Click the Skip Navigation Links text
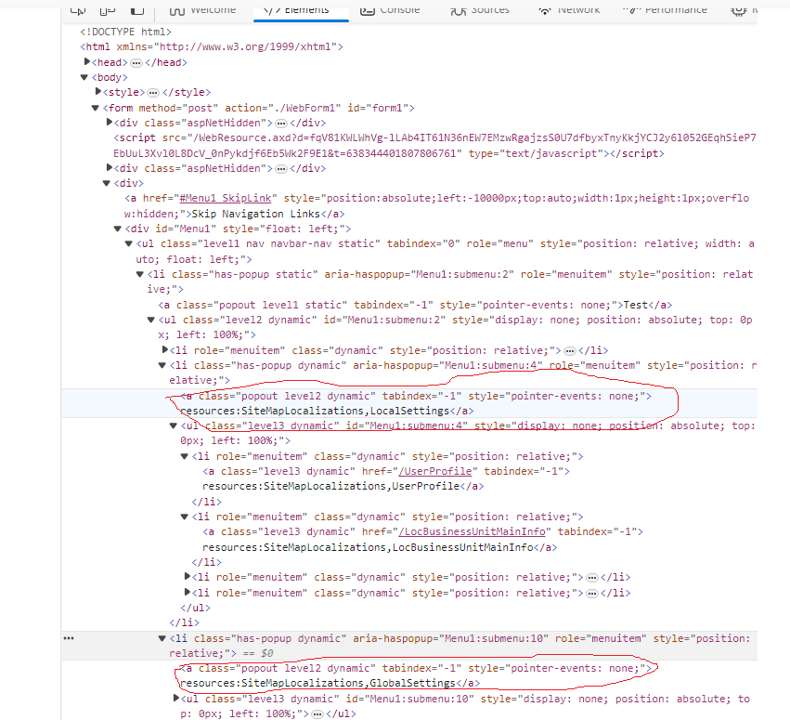This screenshot has width=790, height=720. pyautogui.click(x=255, y=214)
